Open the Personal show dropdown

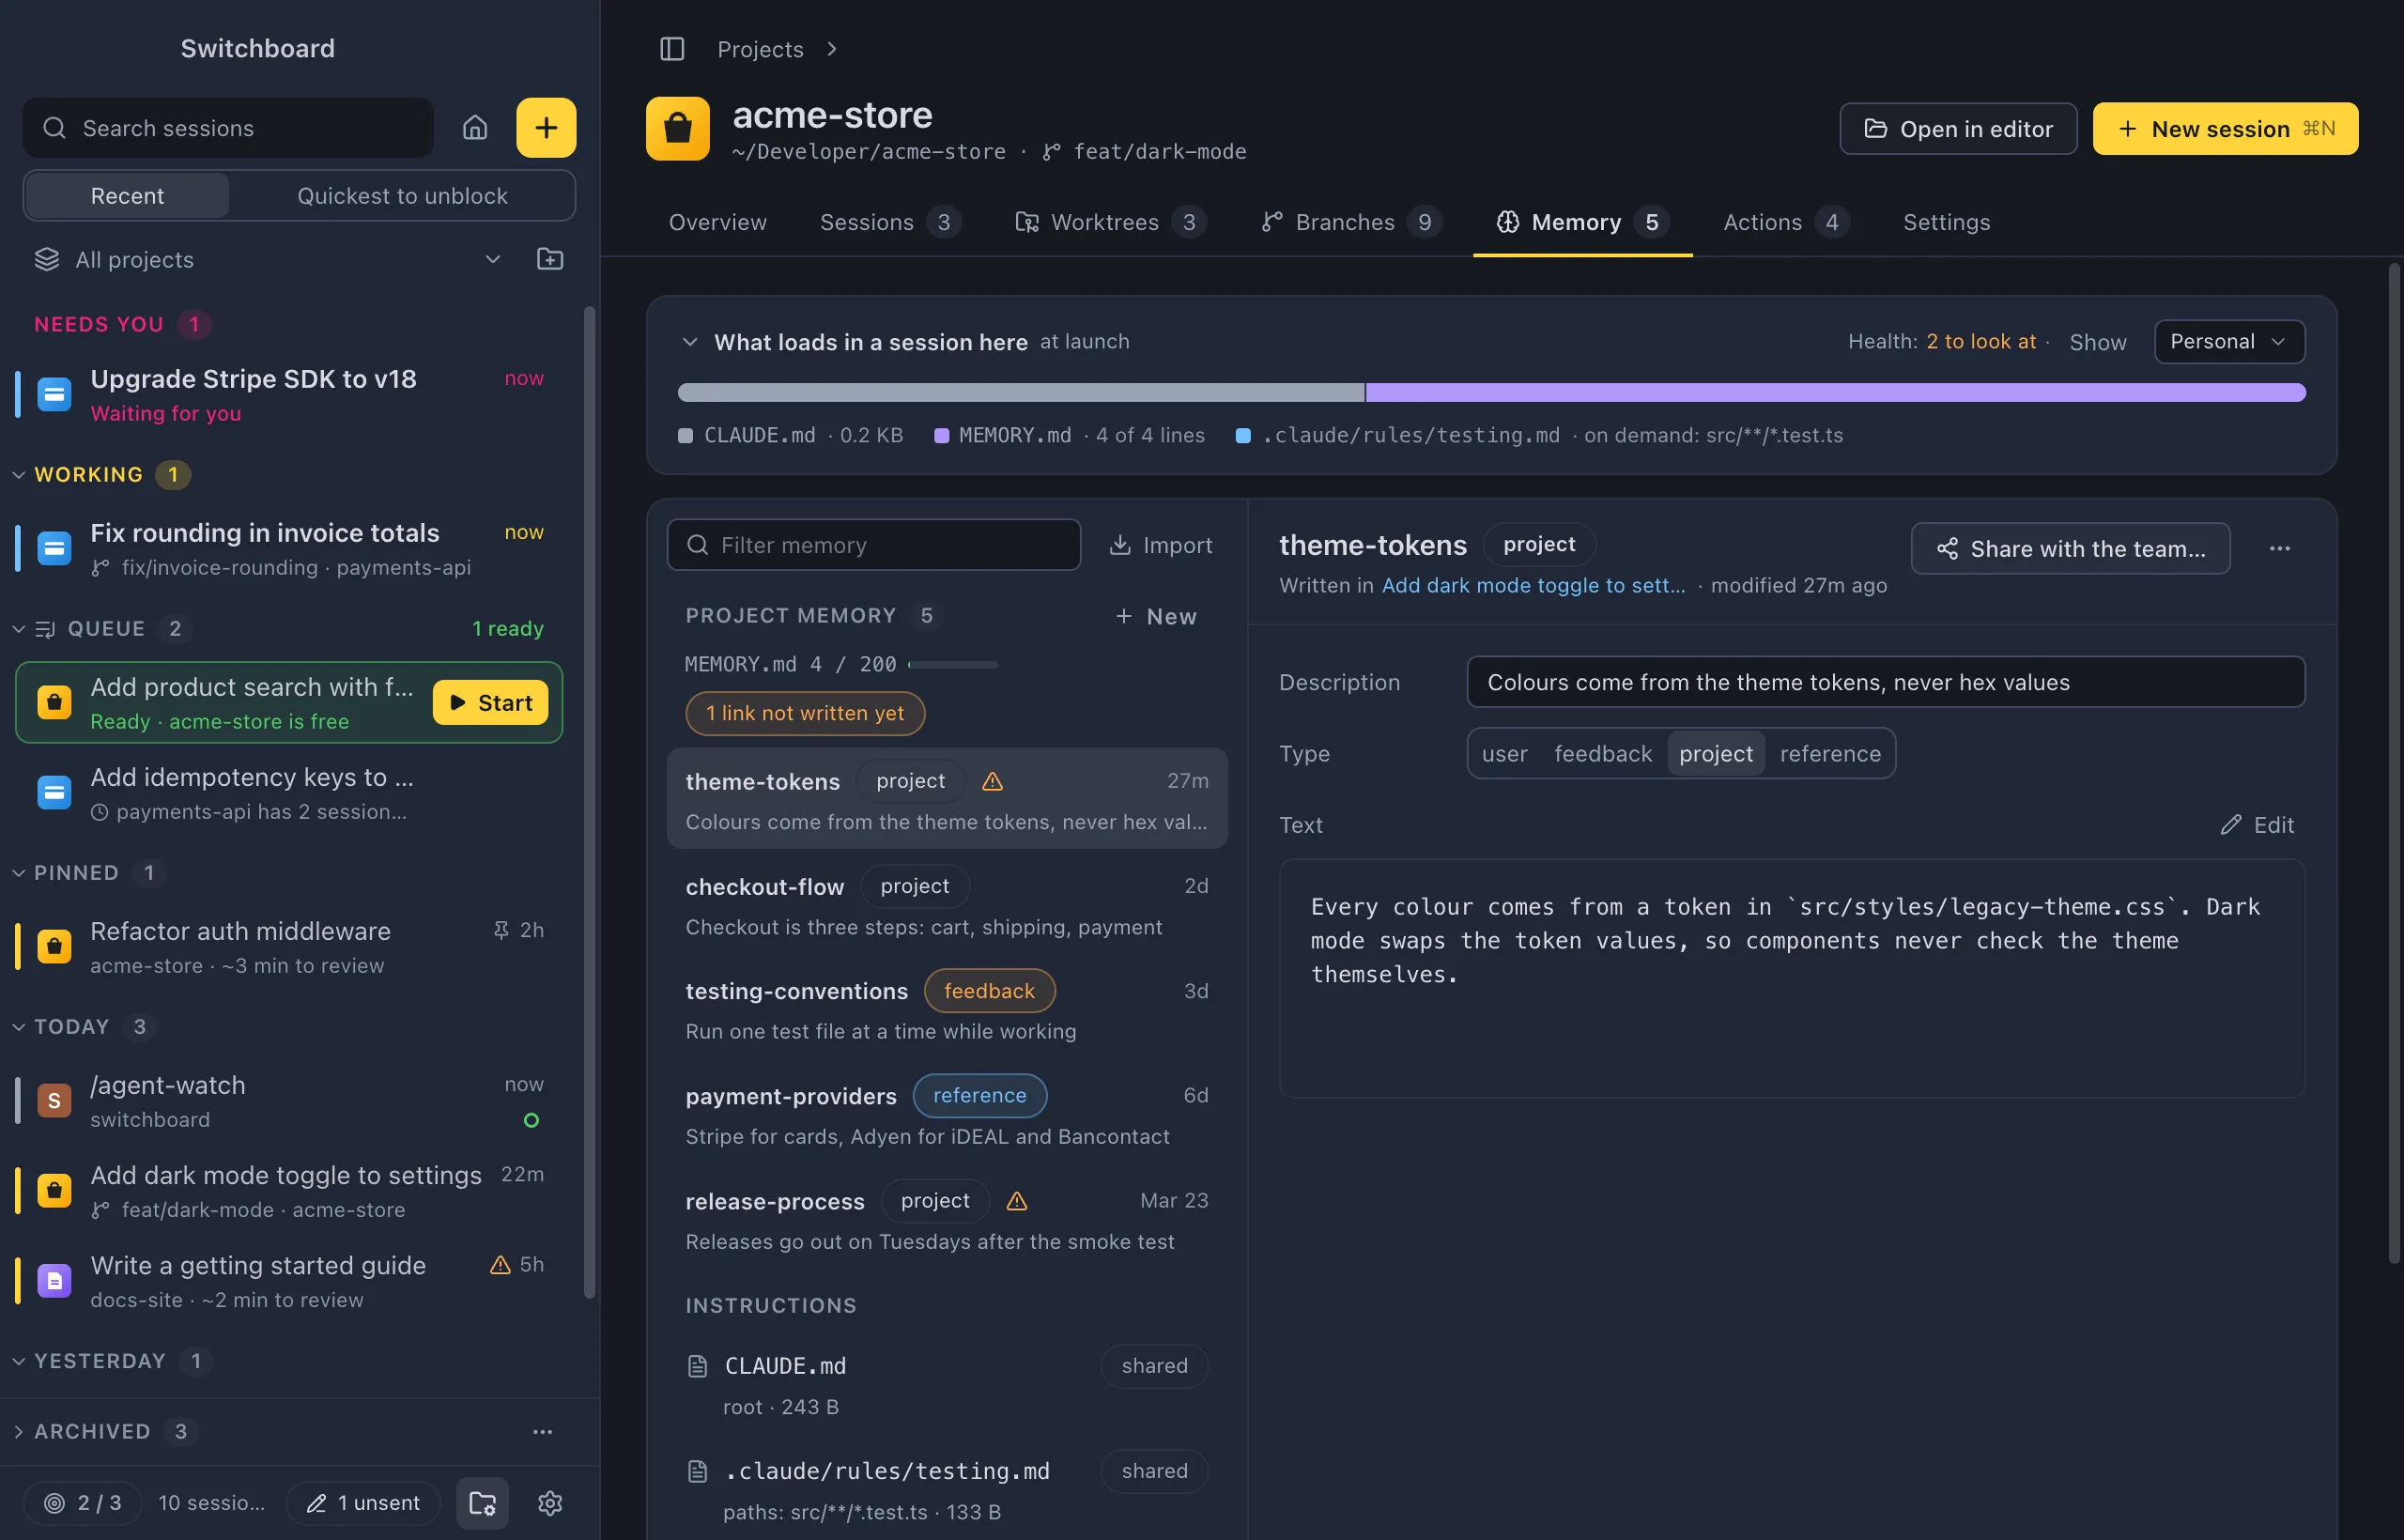coord(2229,341)
